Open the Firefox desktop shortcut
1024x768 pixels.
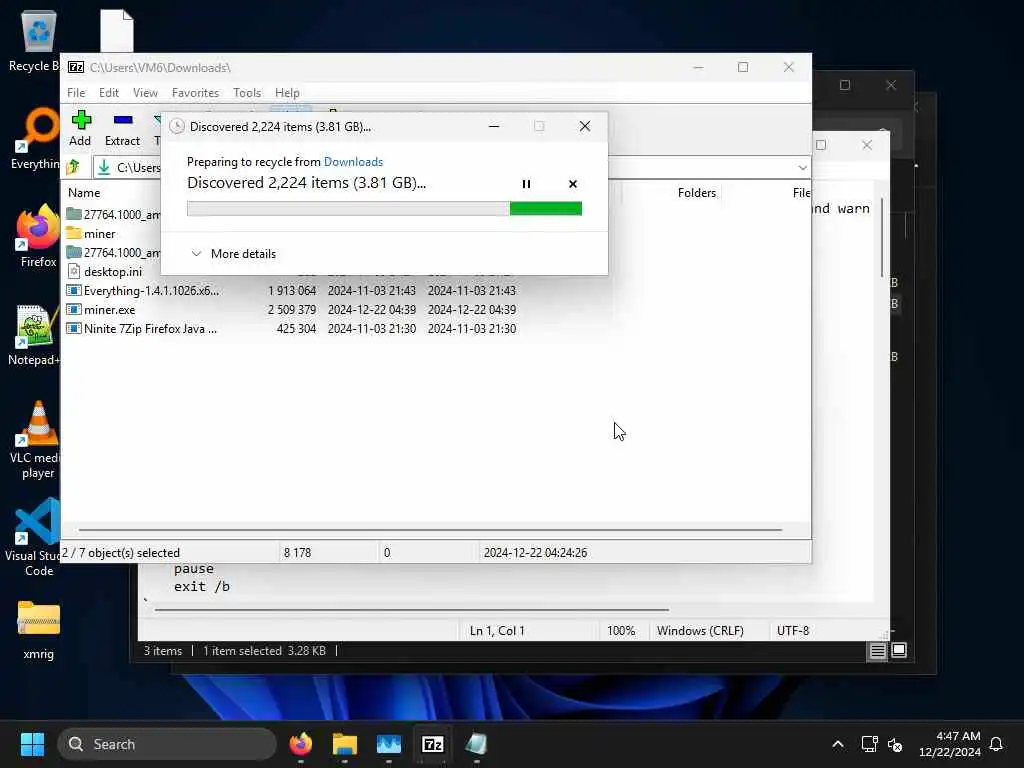click(38, 236)
